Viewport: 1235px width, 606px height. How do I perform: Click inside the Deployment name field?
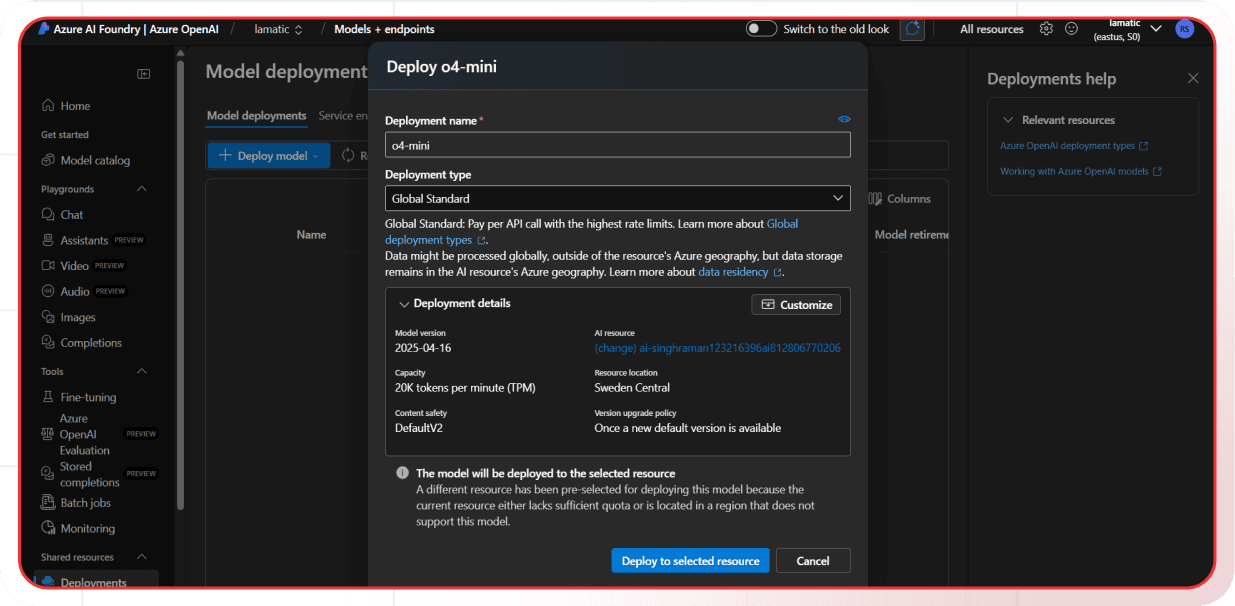tap(617, 144)
